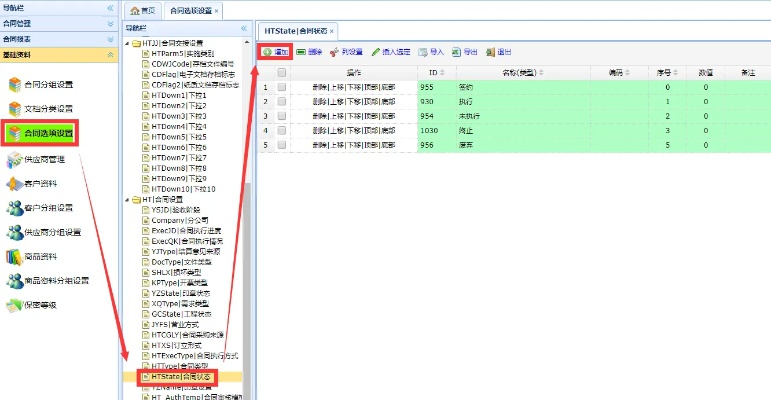Tick the checkbox for row 4 (ID 1030)

[282, 131]
